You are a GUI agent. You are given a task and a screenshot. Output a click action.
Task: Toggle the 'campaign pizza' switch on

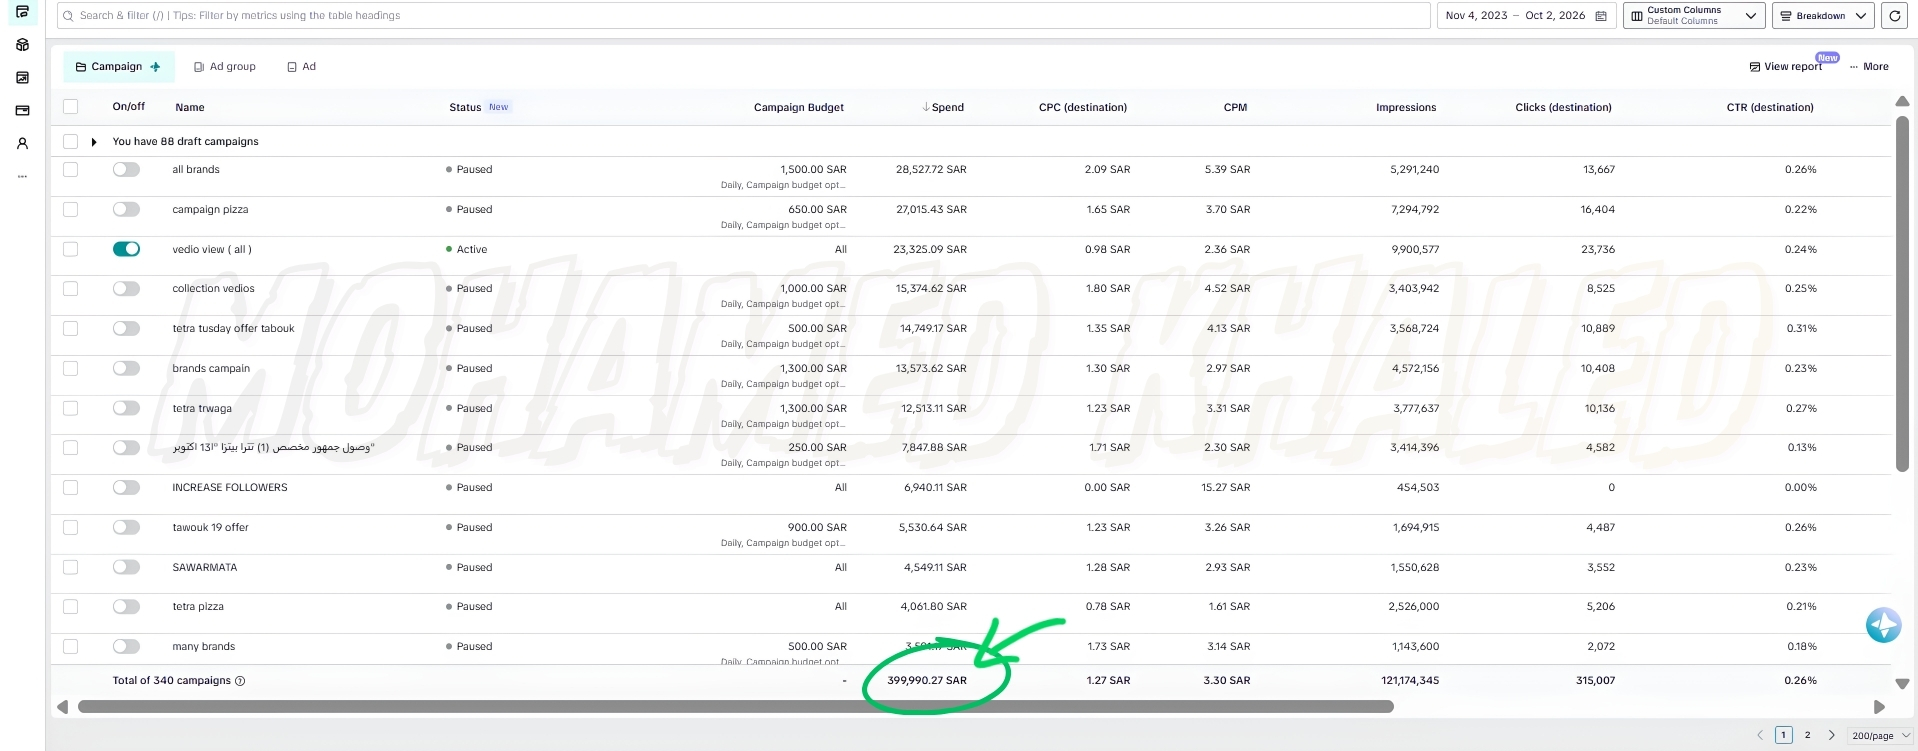point(126,210)
